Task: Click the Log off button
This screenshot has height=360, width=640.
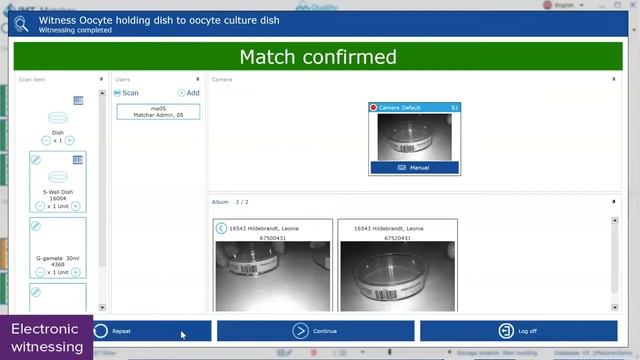Action: tap(519, 331)
